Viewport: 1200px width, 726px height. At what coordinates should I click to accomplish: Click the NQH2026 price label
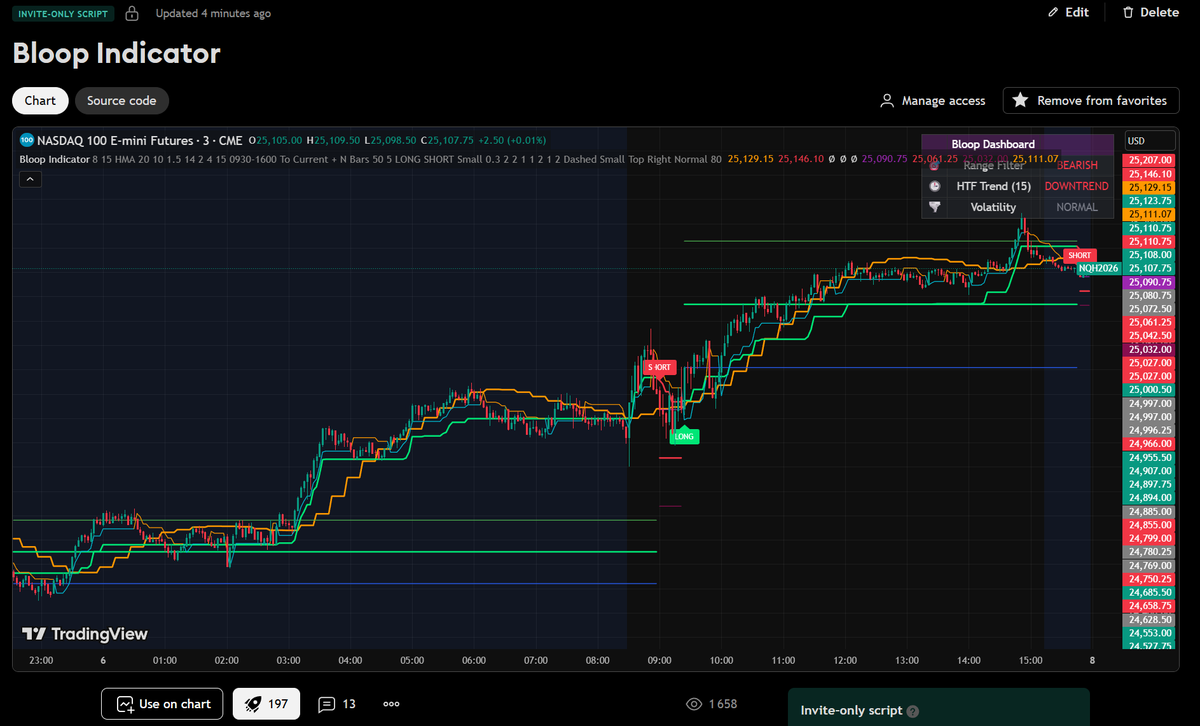(x=1100, y=268)
